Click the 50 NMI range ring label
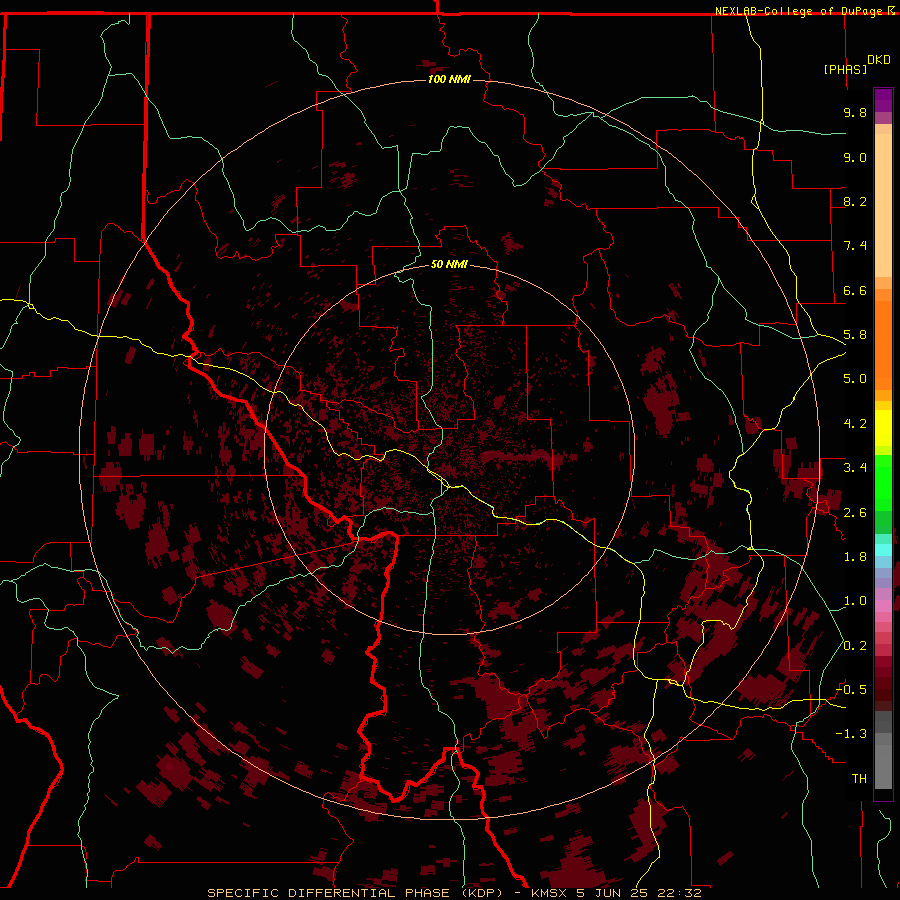 click(x=449, y=264)
